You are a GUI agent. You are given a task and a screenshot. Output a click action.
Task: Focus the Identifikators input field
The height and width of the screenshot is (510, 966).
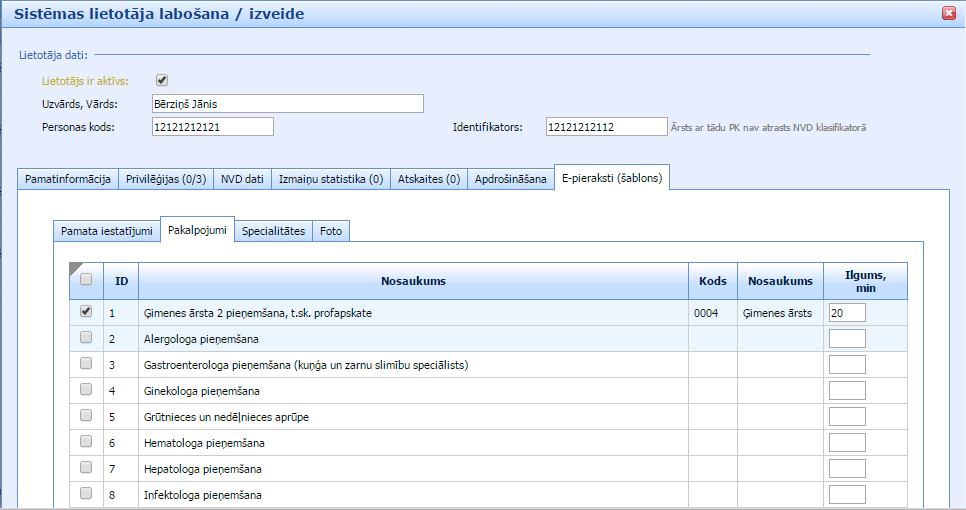point(606,126)
